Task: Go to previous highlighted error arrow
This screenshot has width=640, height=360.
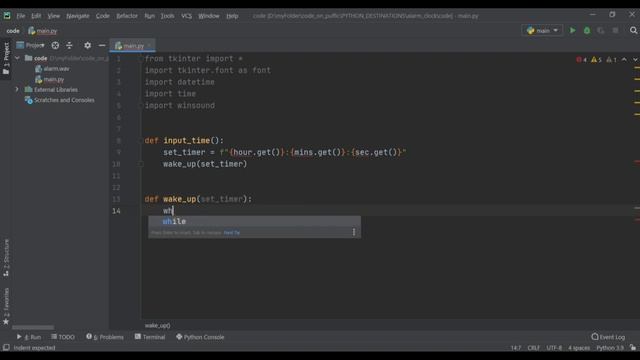Action: coord(624,60)
